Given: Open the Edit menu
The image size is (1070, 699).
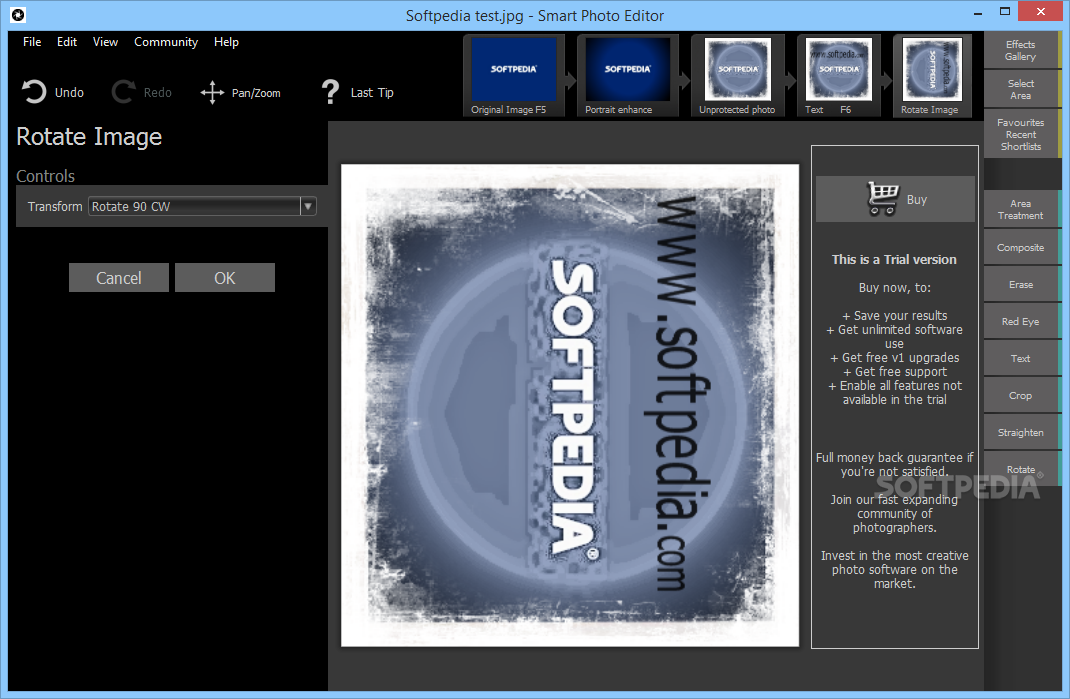Looking at the screenshot, I should click(x=67, y=42).
